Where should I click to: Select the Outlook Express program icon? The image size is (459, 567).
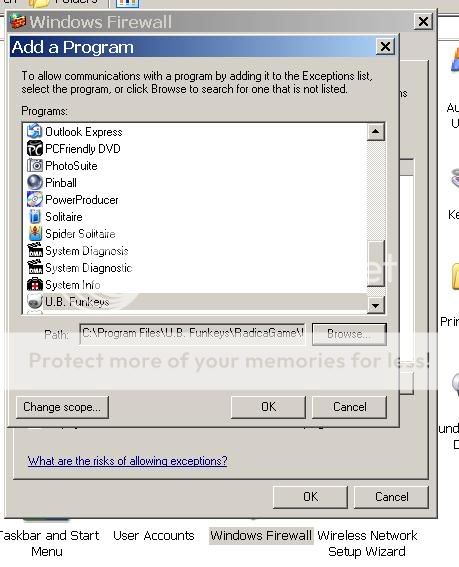[x=35, y=132]
